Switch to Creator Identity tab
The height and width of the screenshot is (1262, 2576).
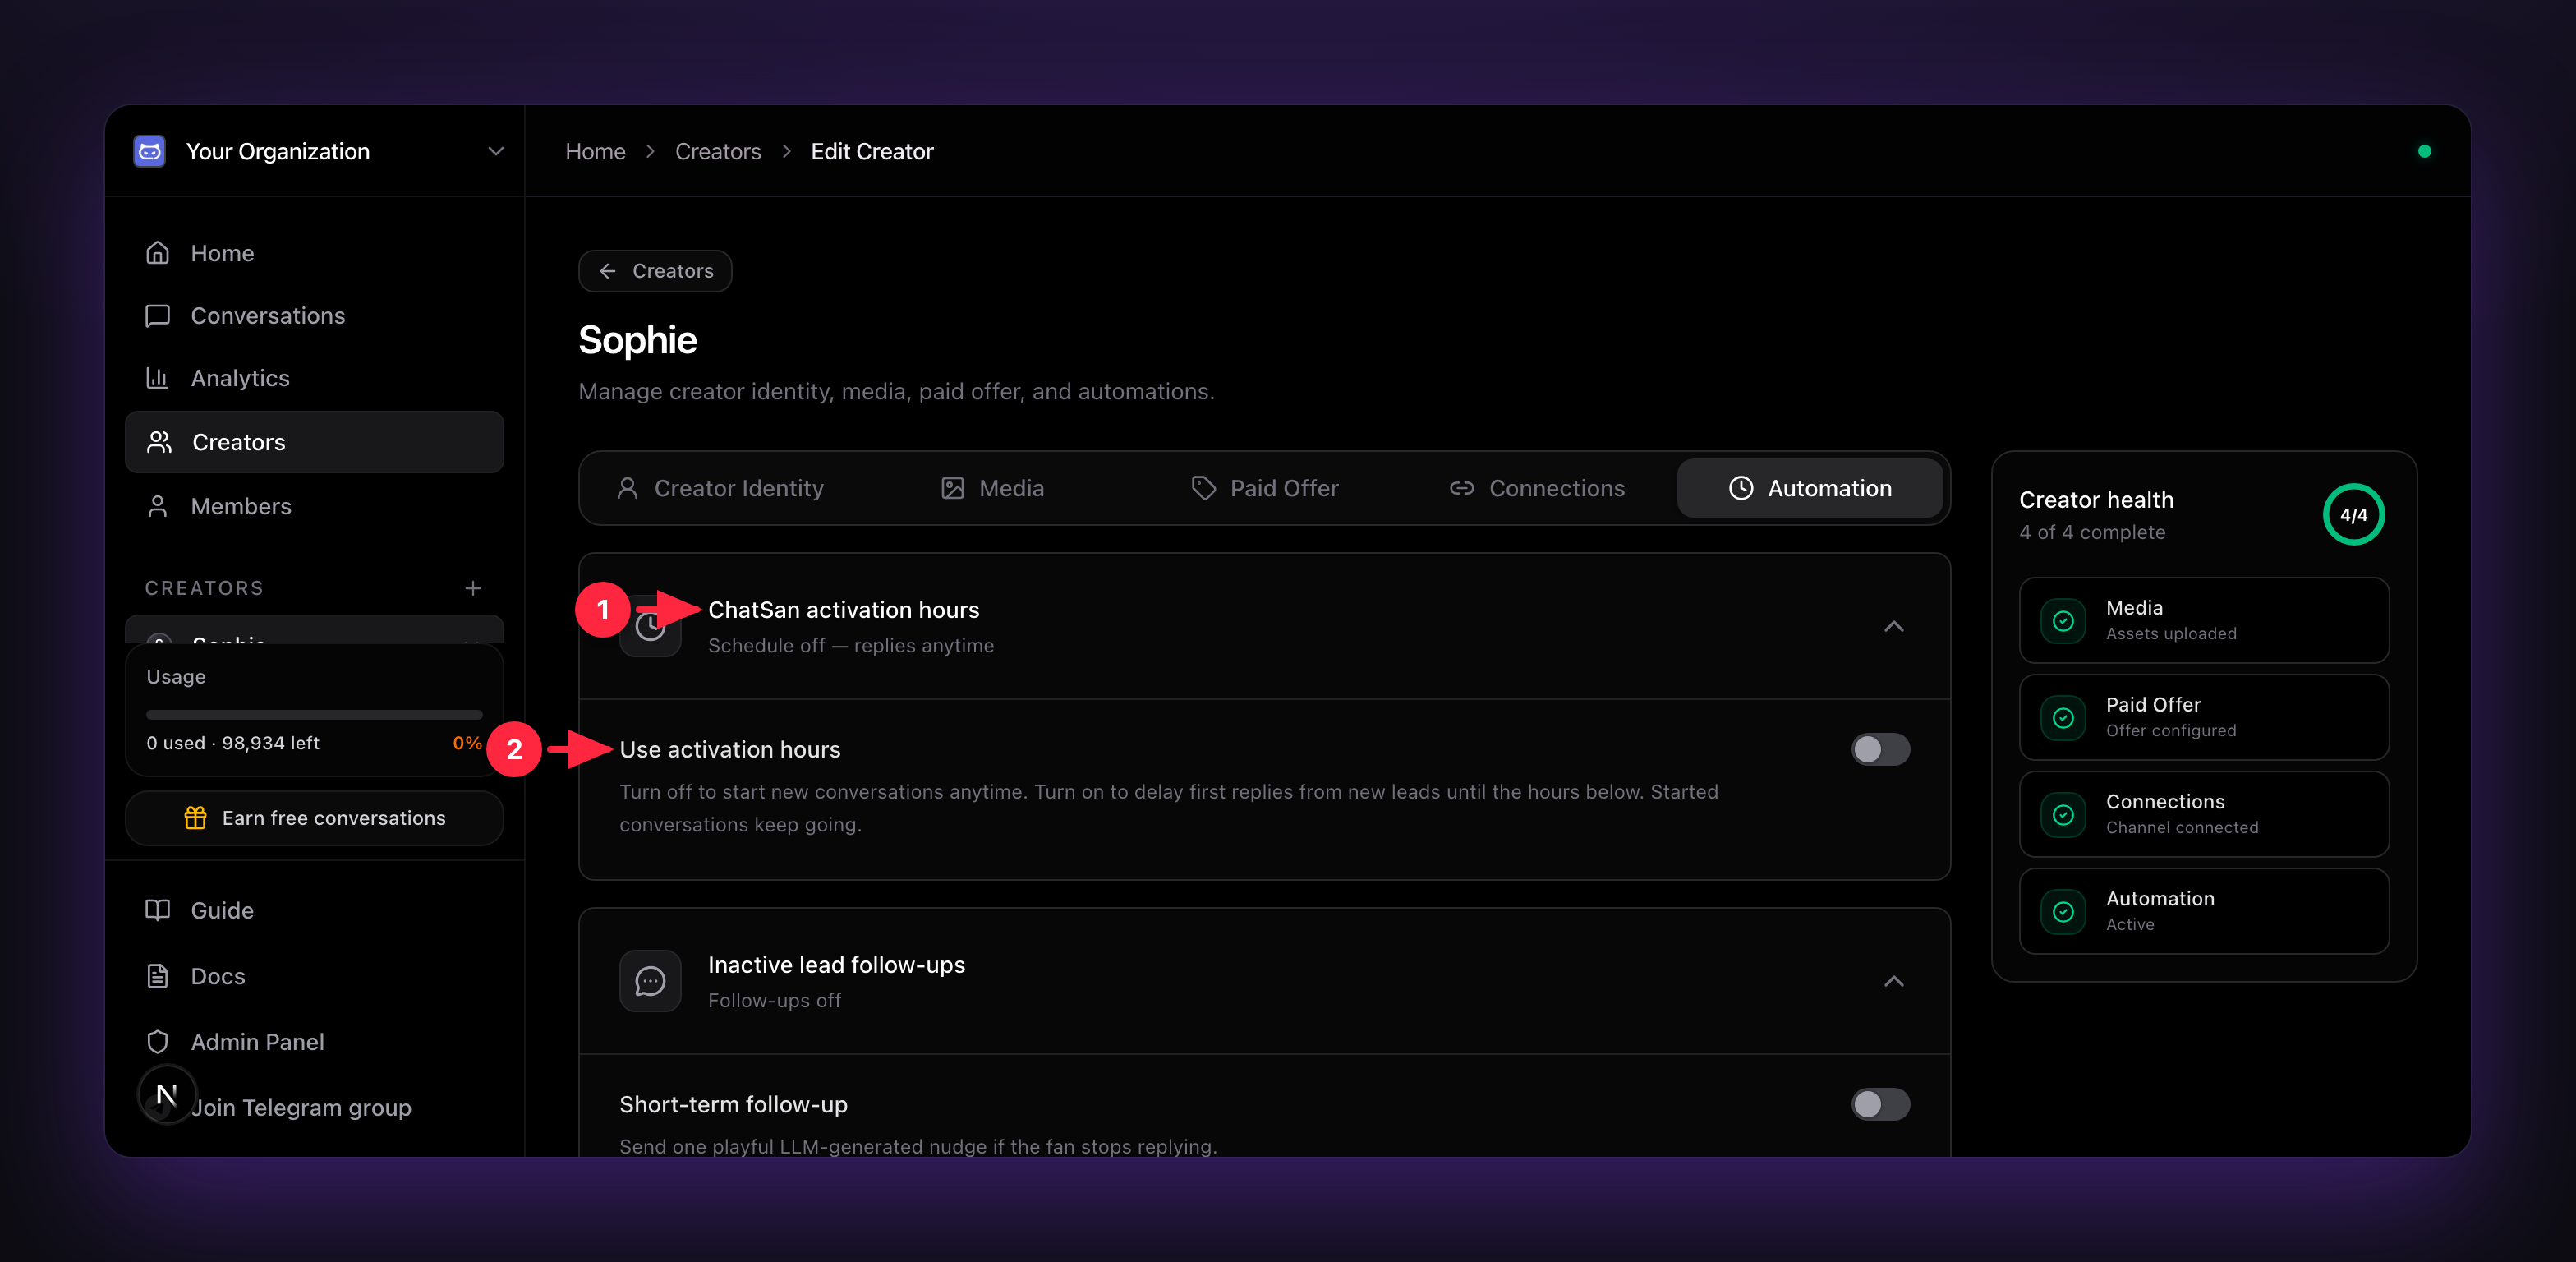pyautogui.click(x=722, y=488)
